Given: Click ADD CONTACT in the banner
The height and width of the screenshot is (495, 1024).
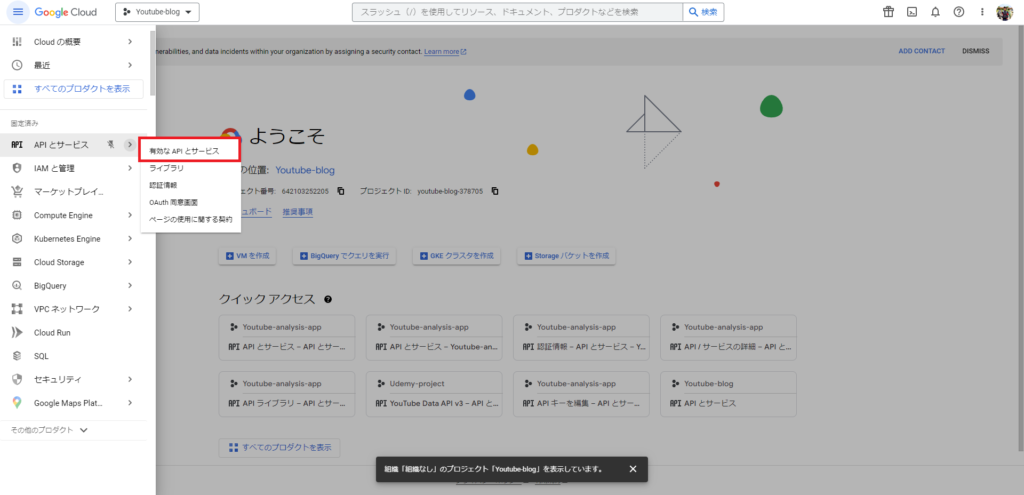Looking at the screenshot, I should click(x=921, y=51).
